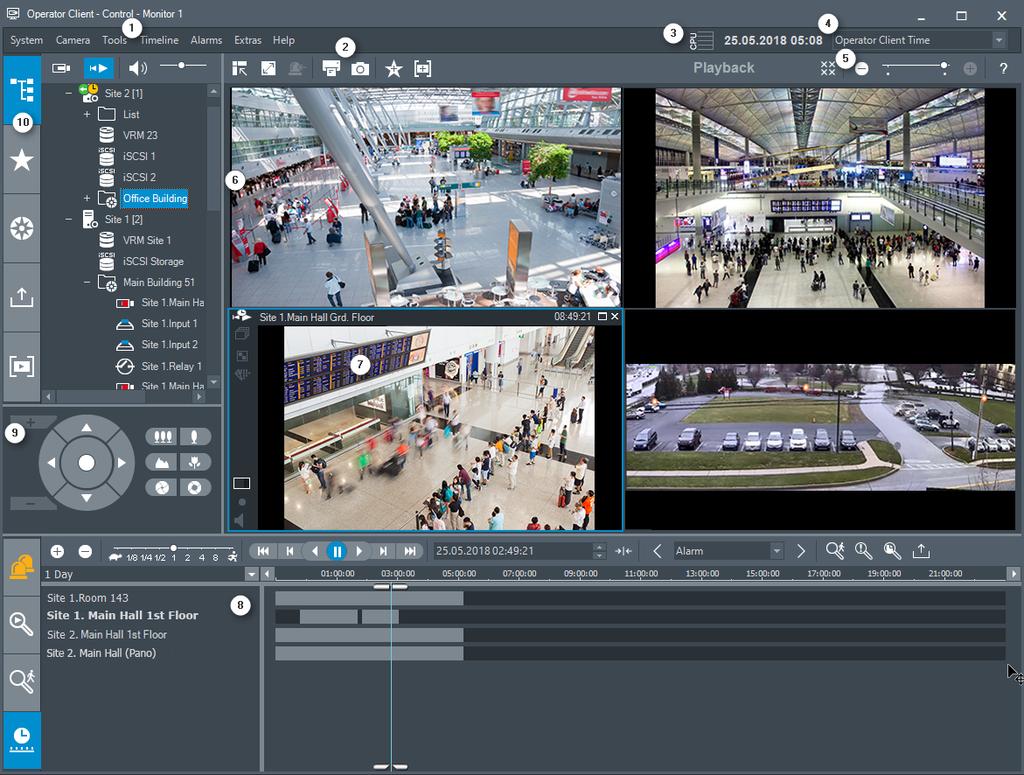
Task: Select Site 1.Relay 1 tree item
Action: [171, 366]
